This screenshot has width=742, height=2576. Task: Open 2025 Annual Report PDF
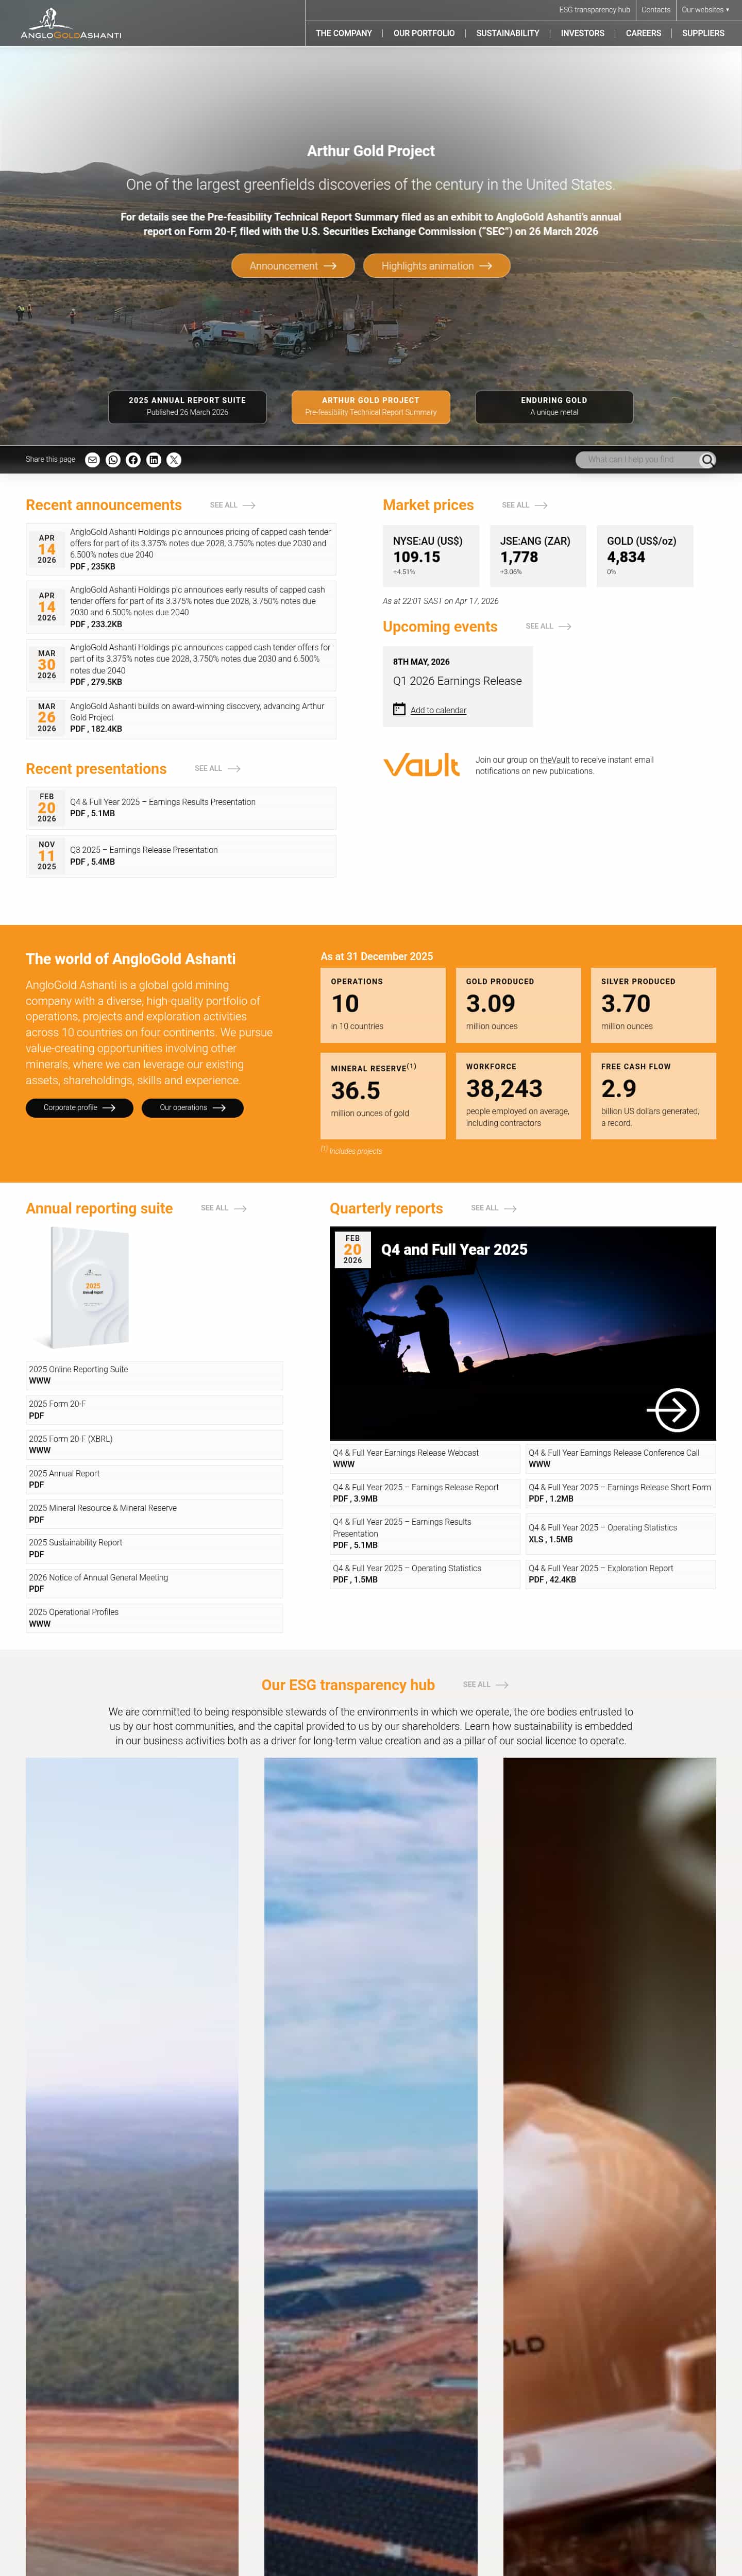click(154, 1479)
